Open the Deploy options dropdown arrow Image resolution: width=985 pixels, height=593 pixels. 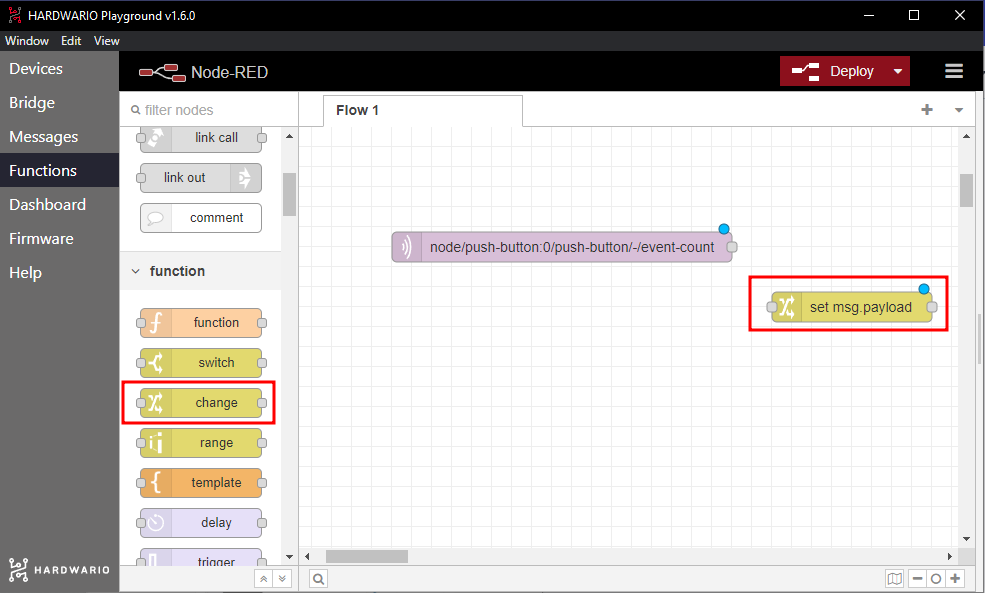tap(898, 71)
